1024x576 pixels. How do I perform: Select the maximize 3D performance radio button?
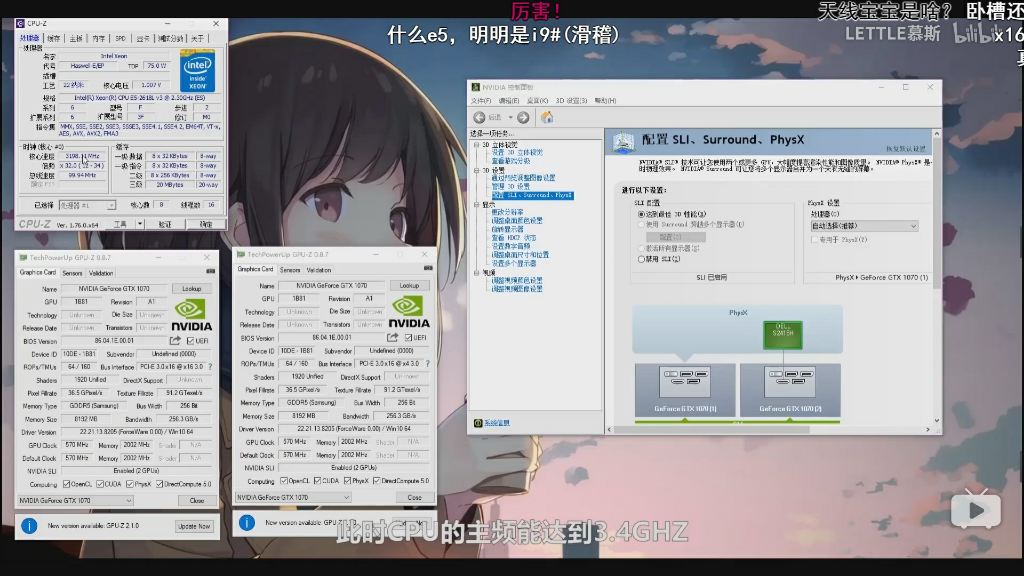641,214
